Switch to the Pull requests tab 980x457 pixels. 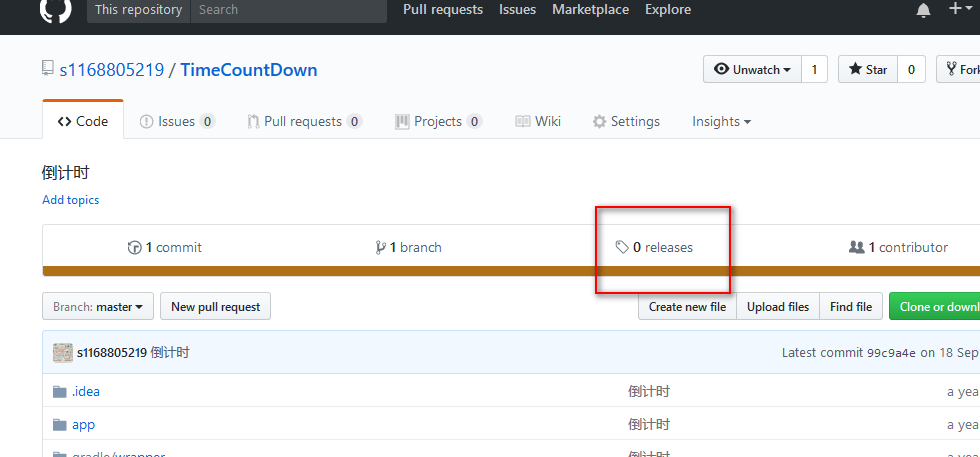(304, 121)
